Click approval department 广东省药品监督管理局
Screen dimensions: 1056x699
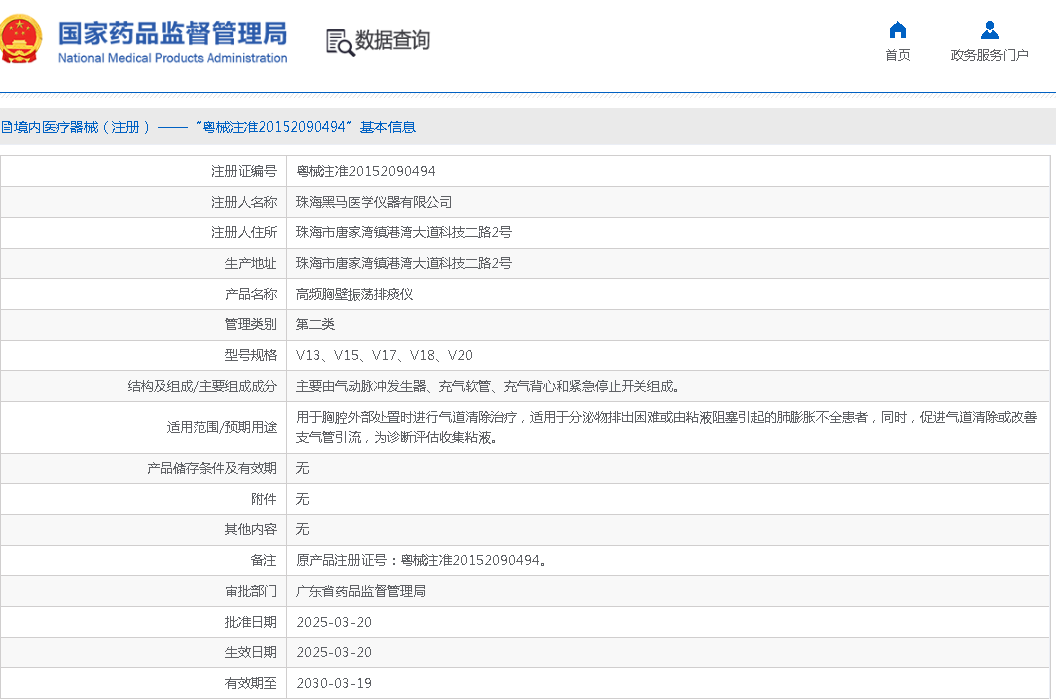point(360,591)
